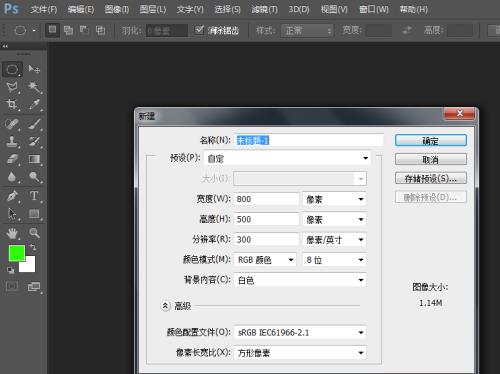Toggle Quick Mask mode
The width and height of the screenshot is (500, 374).
click(12, 286)
